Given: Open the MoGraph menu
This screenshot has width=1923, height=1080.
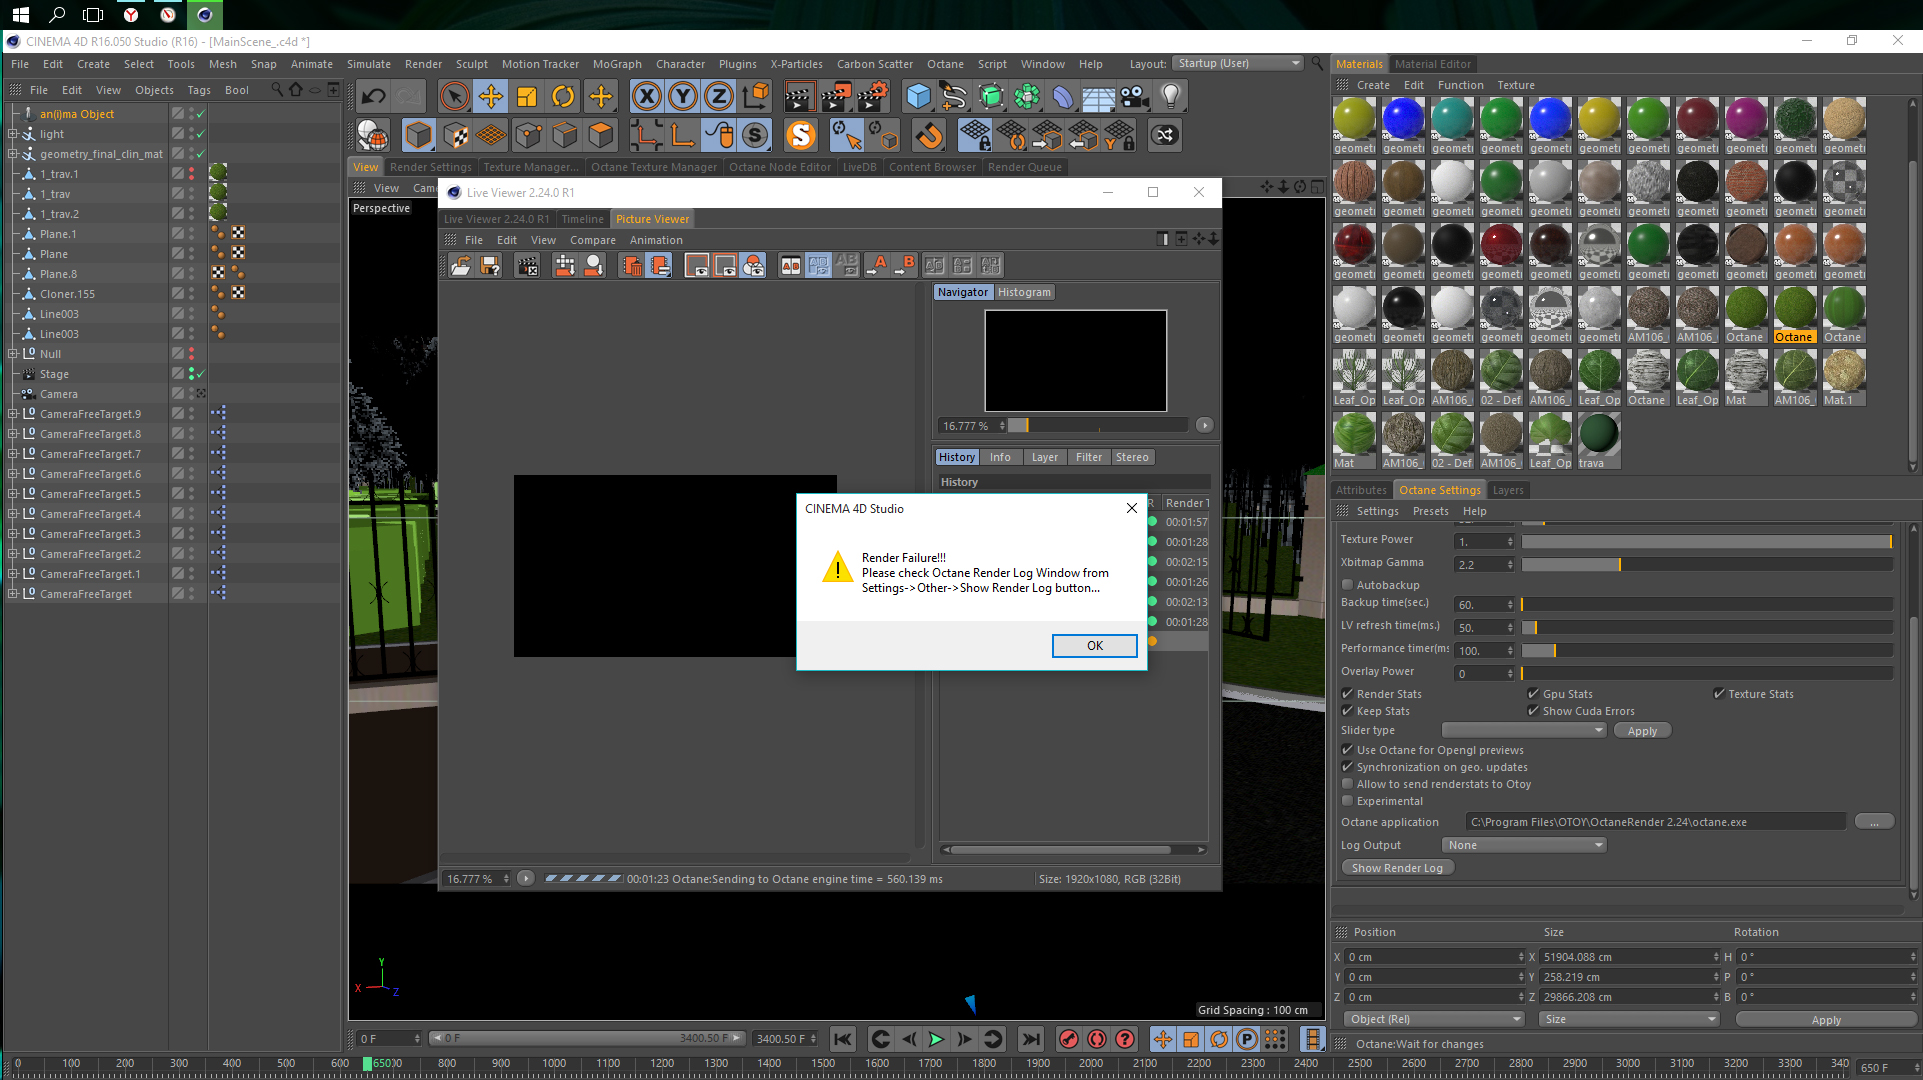Looking at the screenshot, I should click(x=616, y=64).
